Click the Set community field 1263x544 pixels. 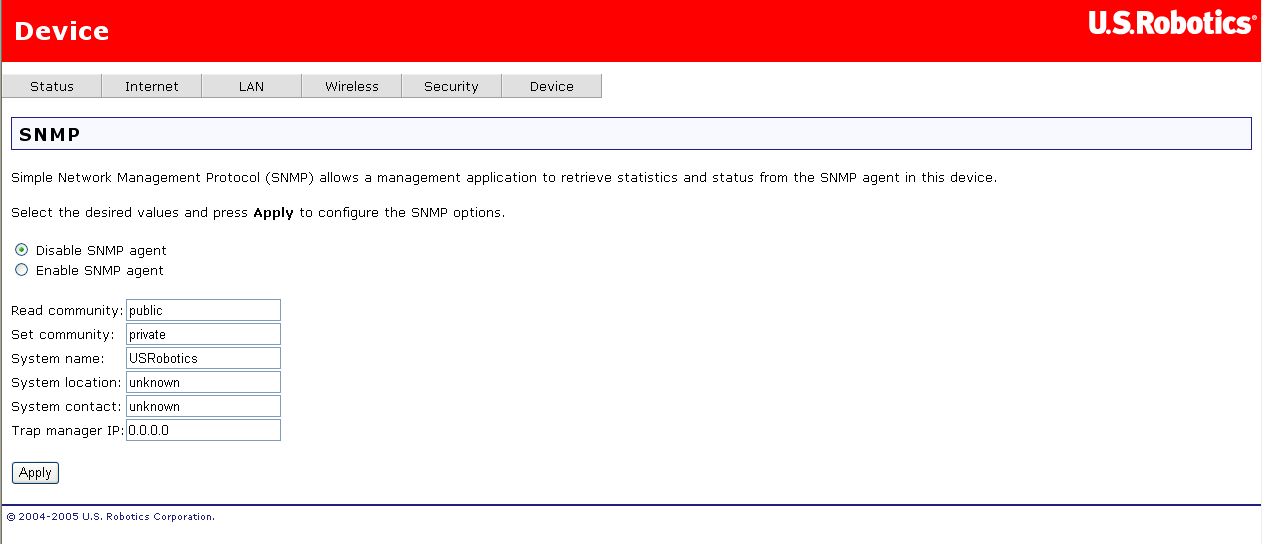pos(203,334)
